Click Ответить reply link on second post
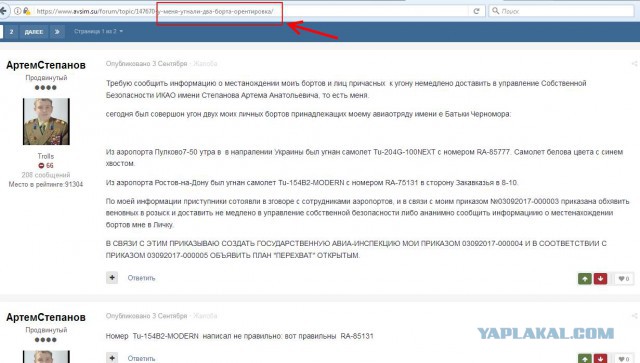The width and height of the screenshot is (640, 363). 141,359
